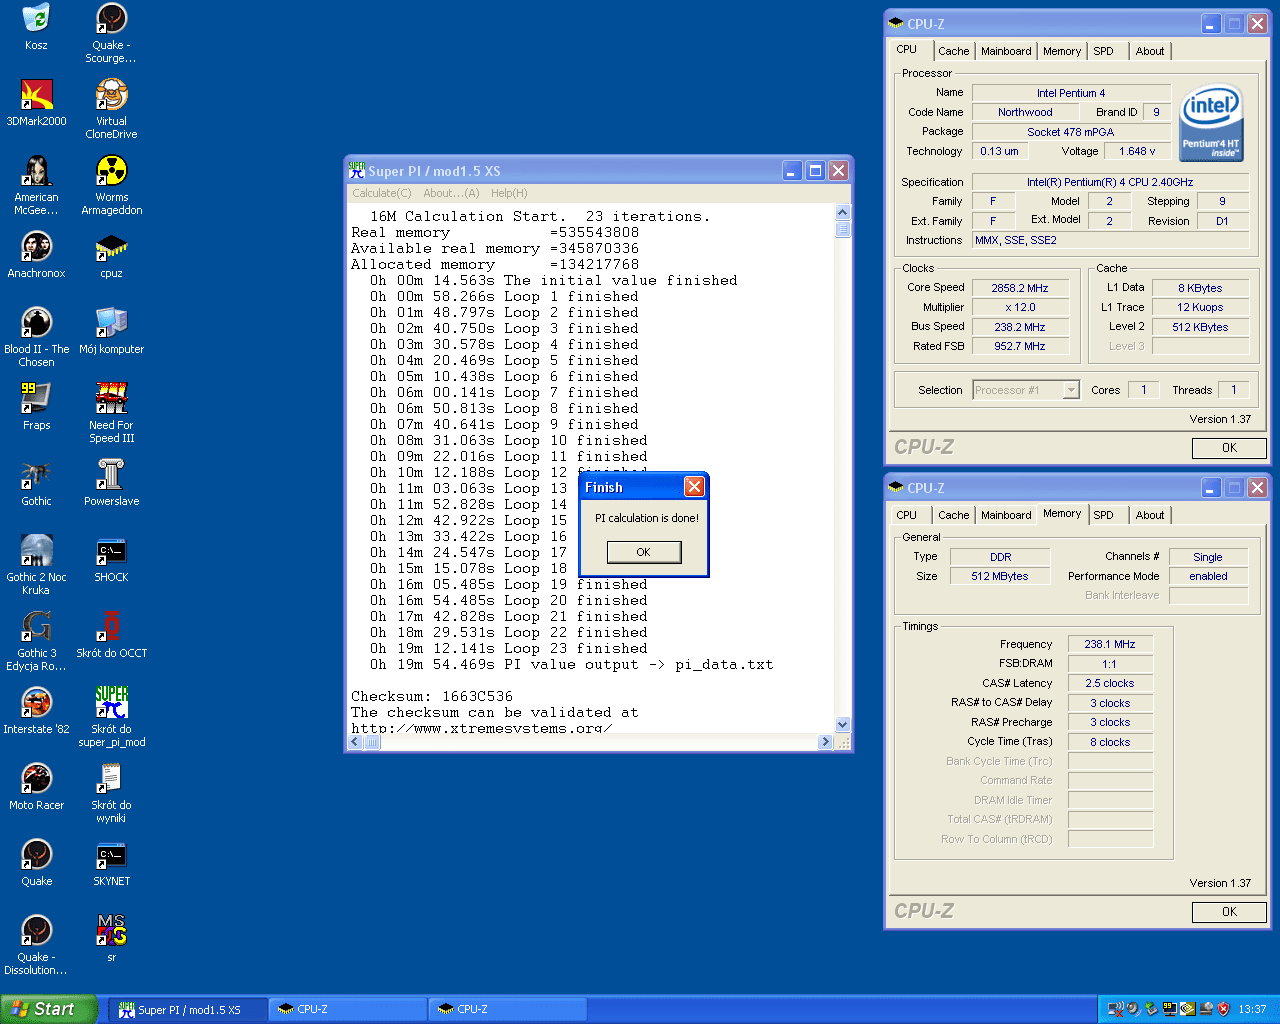Viewport: 1280px width, 1024px height.
Task: Select Gothic 3 Edycja icon
Action: (x=36, y=641)
